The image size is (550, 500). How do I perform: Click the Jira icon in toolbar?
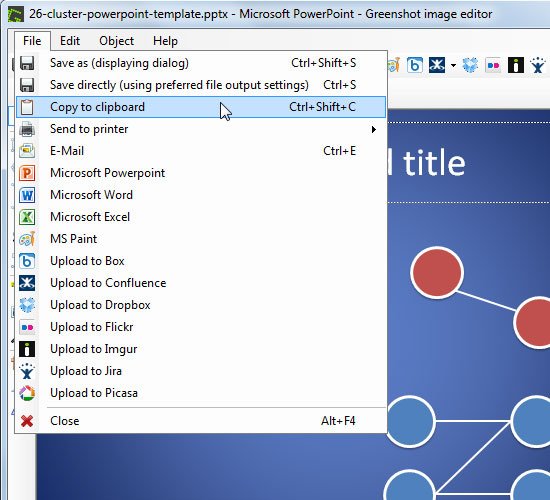click(538, 65)
